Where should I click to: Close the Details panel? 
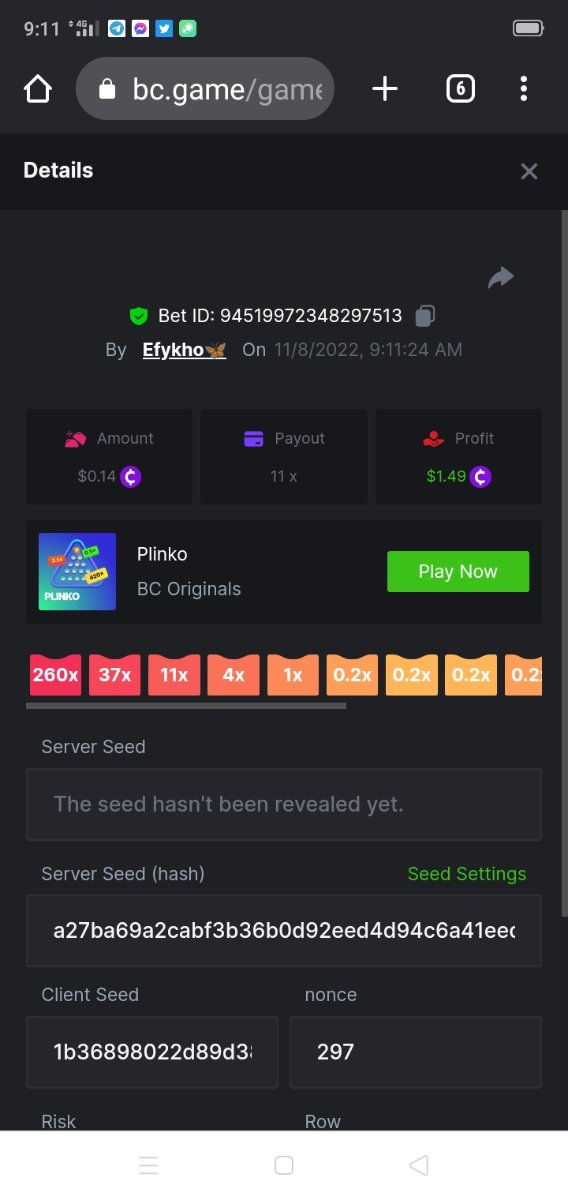(x=529, y=171)
